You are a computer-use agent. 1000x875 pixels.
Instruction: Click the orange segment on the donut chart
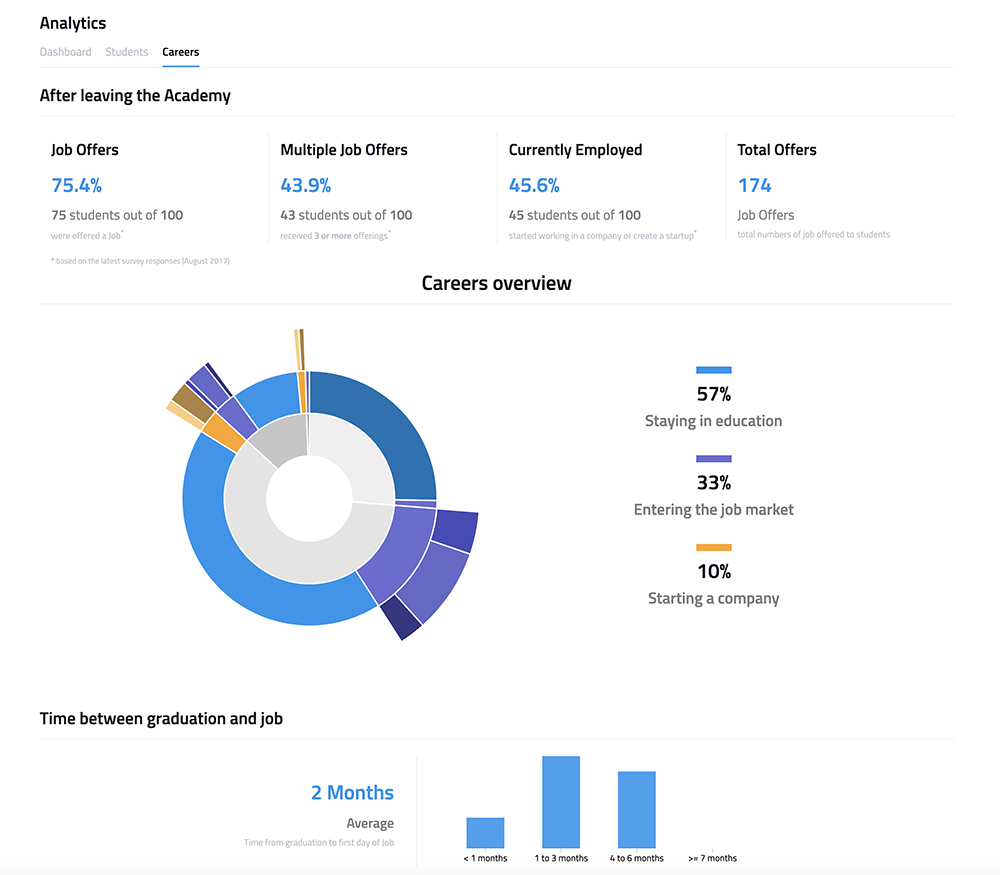pyautogui.click(x=224, y=432)
